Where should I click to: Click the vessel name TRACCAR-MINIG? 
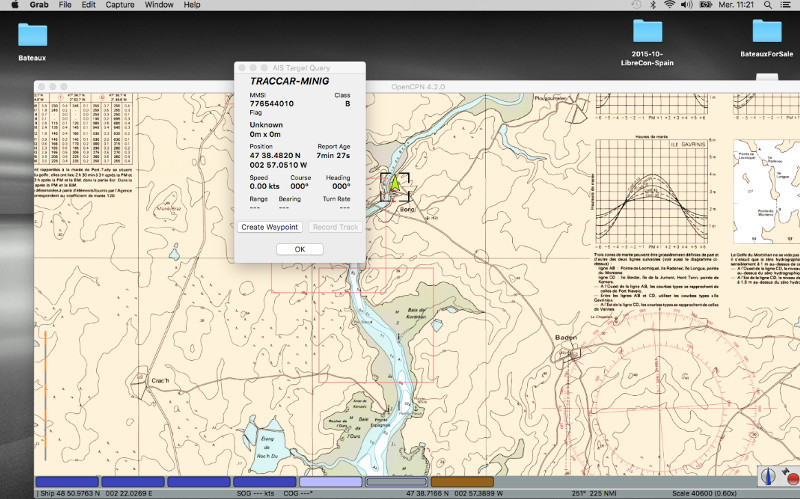coord(289,81)
